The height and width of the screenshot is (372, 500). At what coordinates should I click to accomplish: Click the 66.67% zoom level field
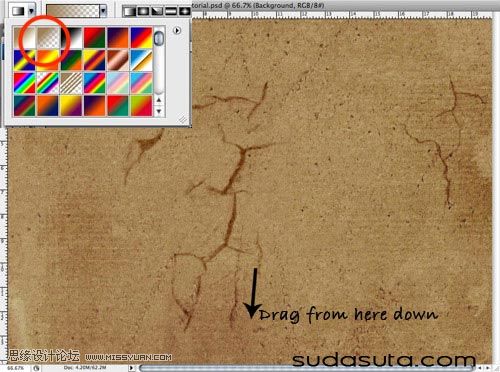tap(16, 368)
